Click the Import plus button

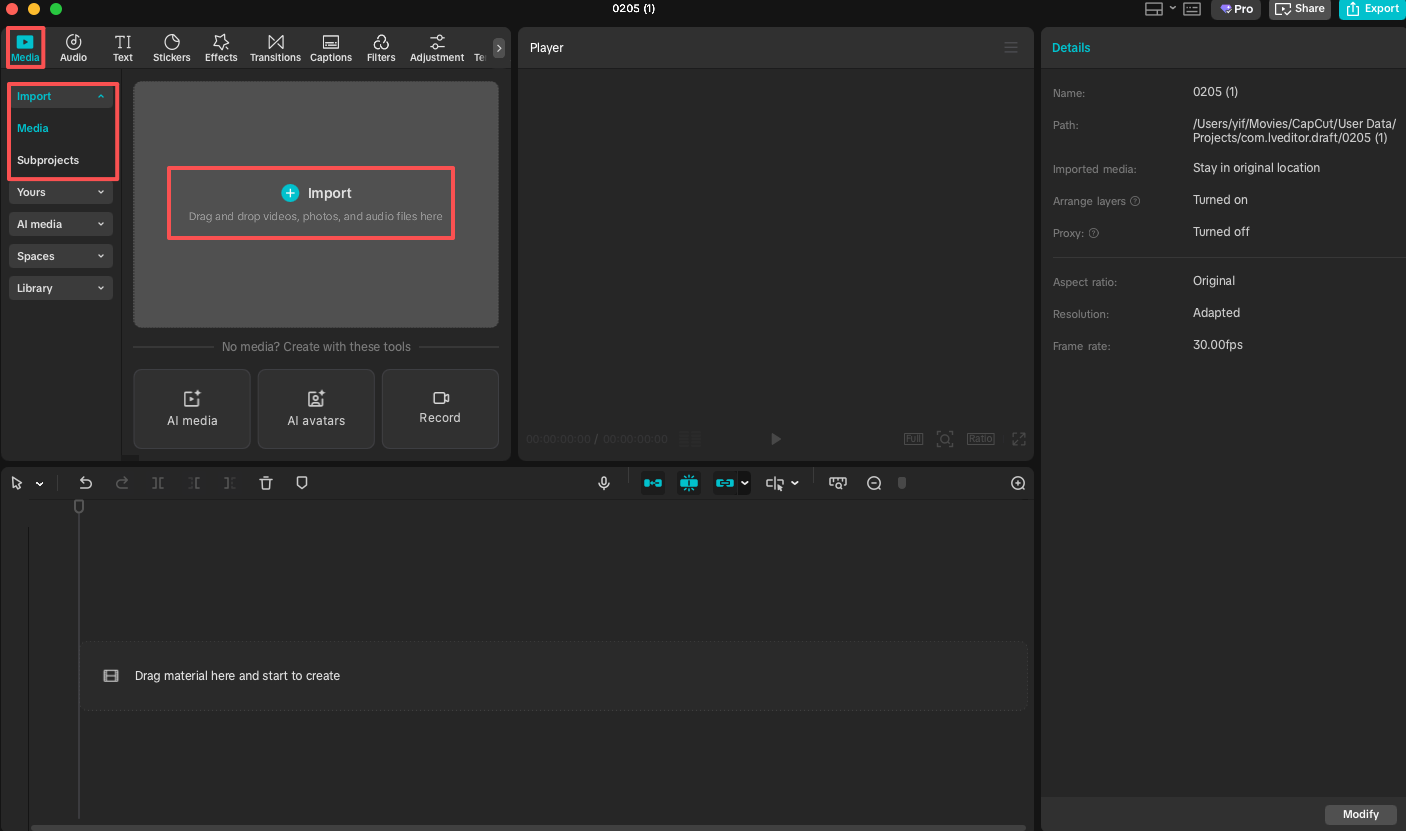pos(290,193)
